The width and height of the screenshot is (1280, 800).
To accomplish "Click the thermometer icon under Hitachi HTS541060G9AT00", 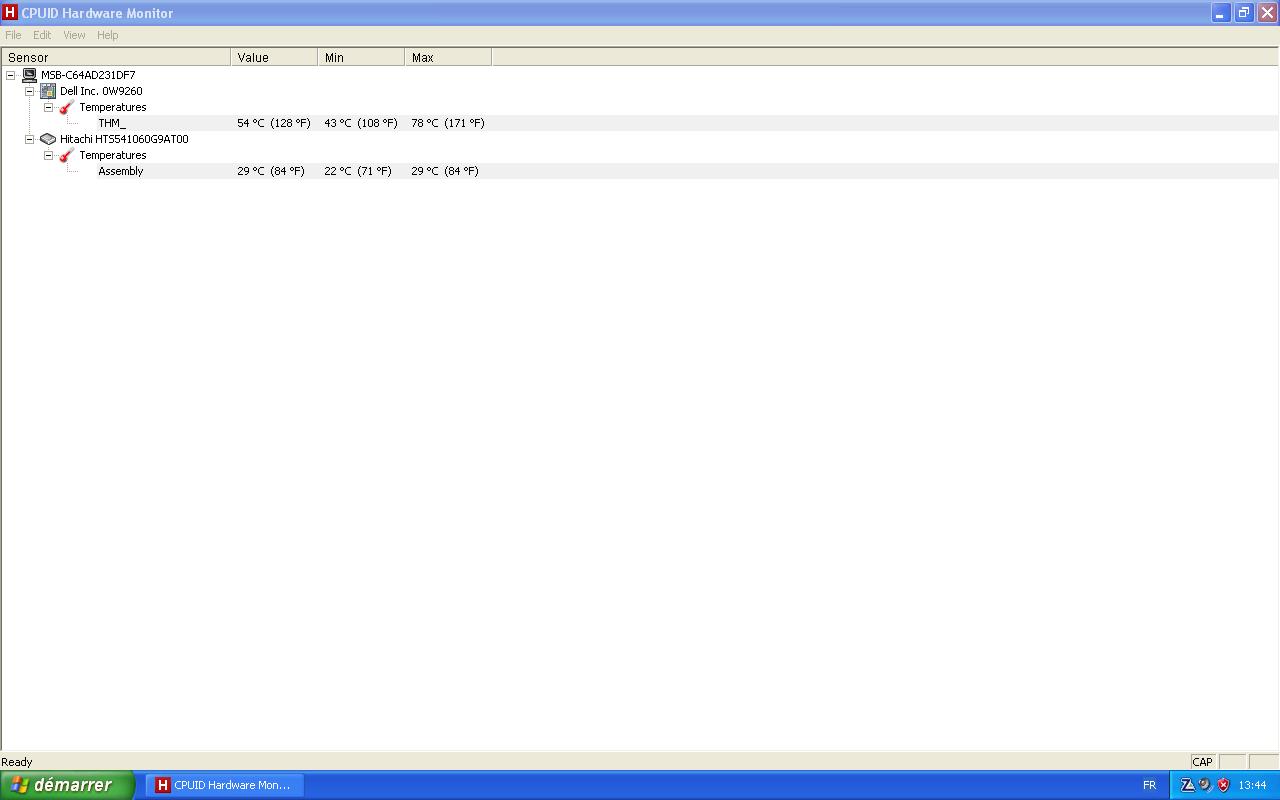I will 67,155.
